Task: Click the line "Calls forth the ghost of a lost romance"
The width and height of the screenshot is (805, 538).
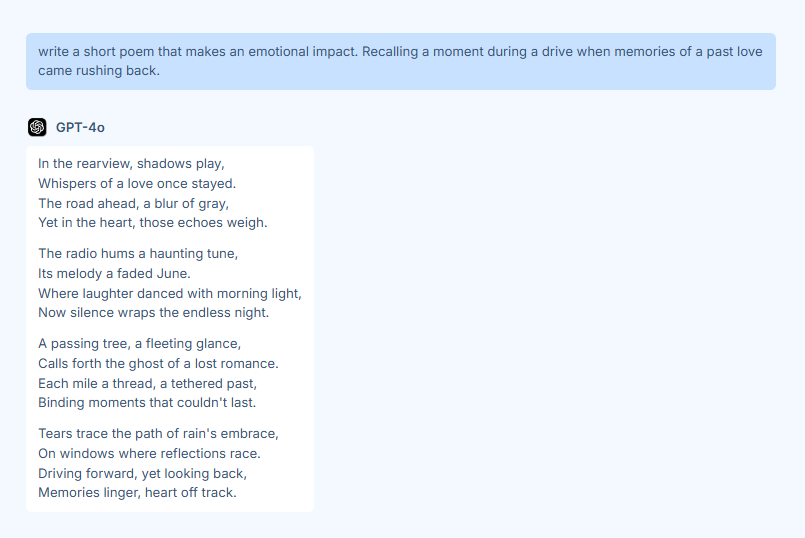Action: tap(158, 363)
